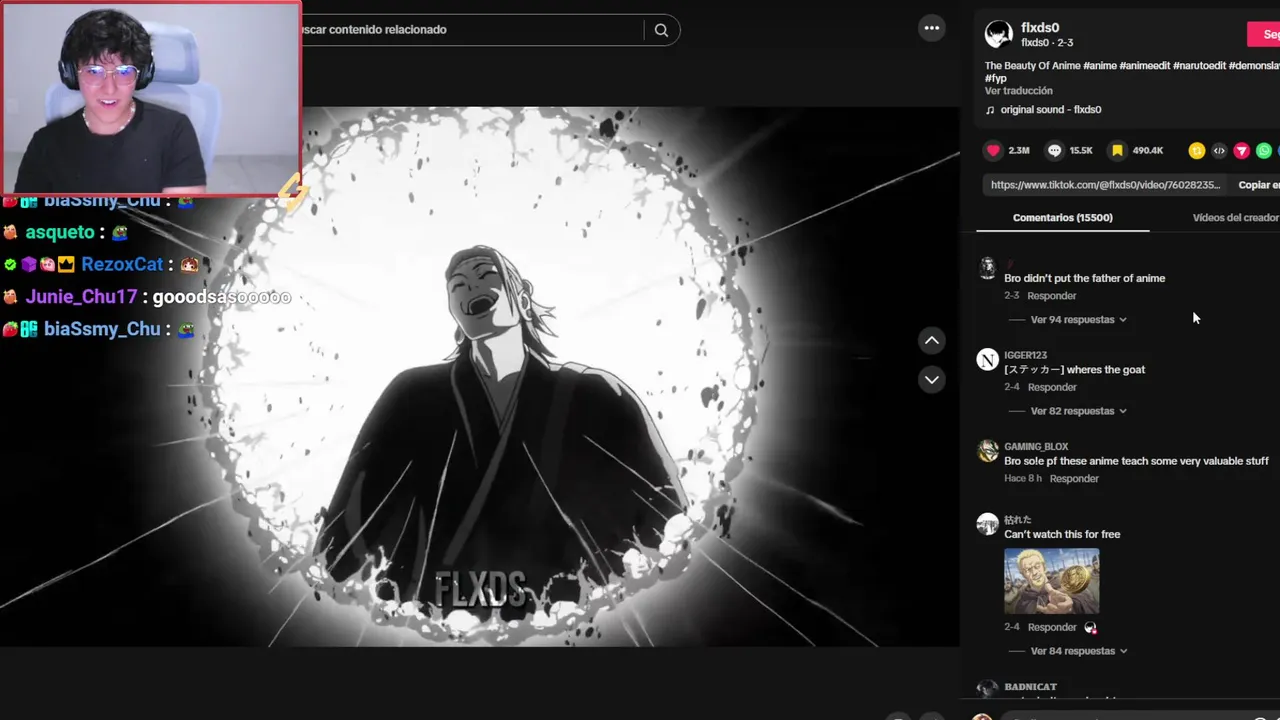Share via the red send icon
This screenshot has width=1280, height=720.
pyautogui.click(x=1241, y=151)
